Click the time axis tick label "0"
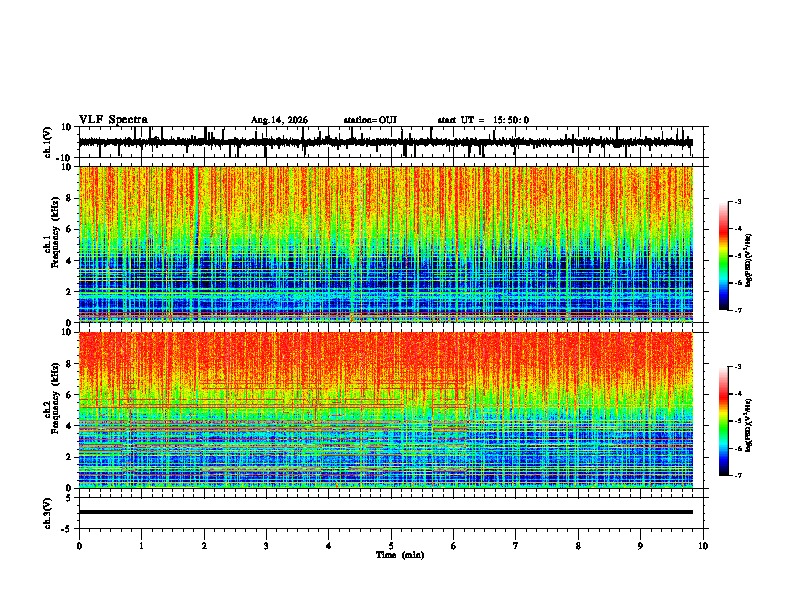 [79, 546]
